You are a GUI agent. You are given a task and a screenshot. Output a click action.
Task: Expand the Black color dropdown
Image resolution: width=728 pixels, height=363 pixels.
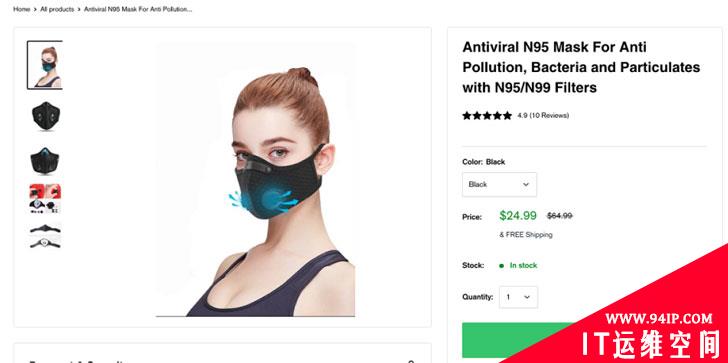pos(500,185)
